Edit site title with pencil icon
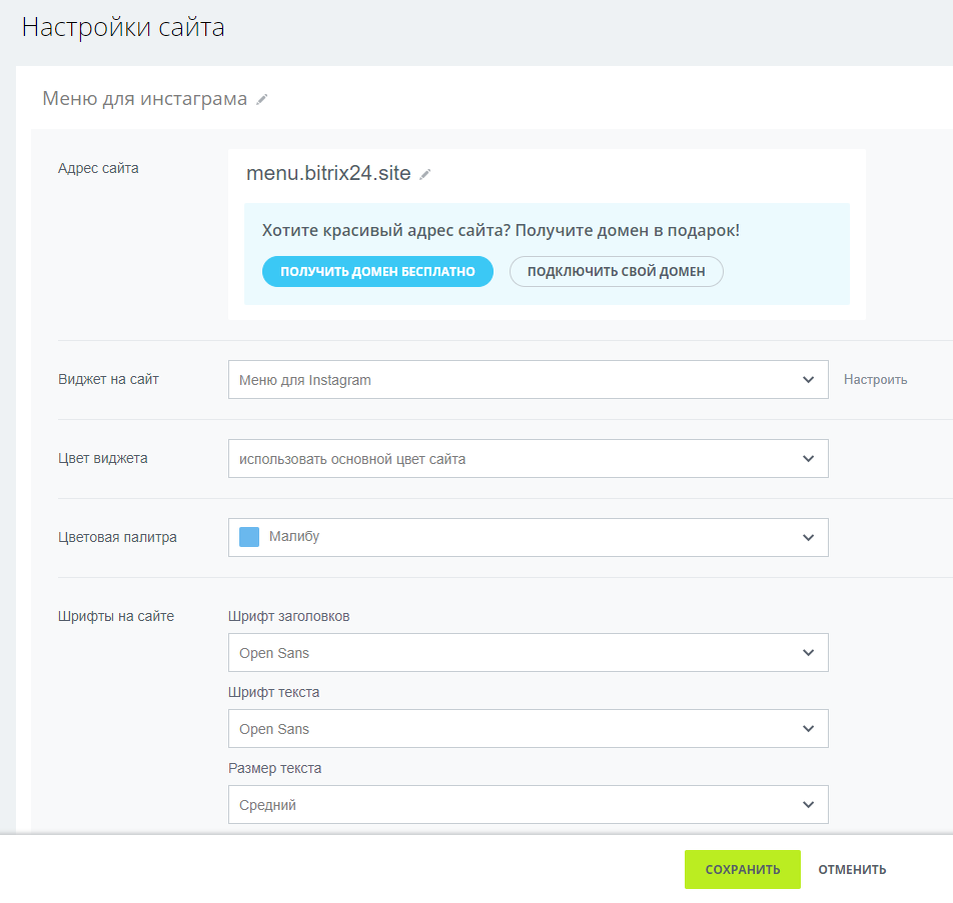 pyautogui.click(x=261, y=100)
